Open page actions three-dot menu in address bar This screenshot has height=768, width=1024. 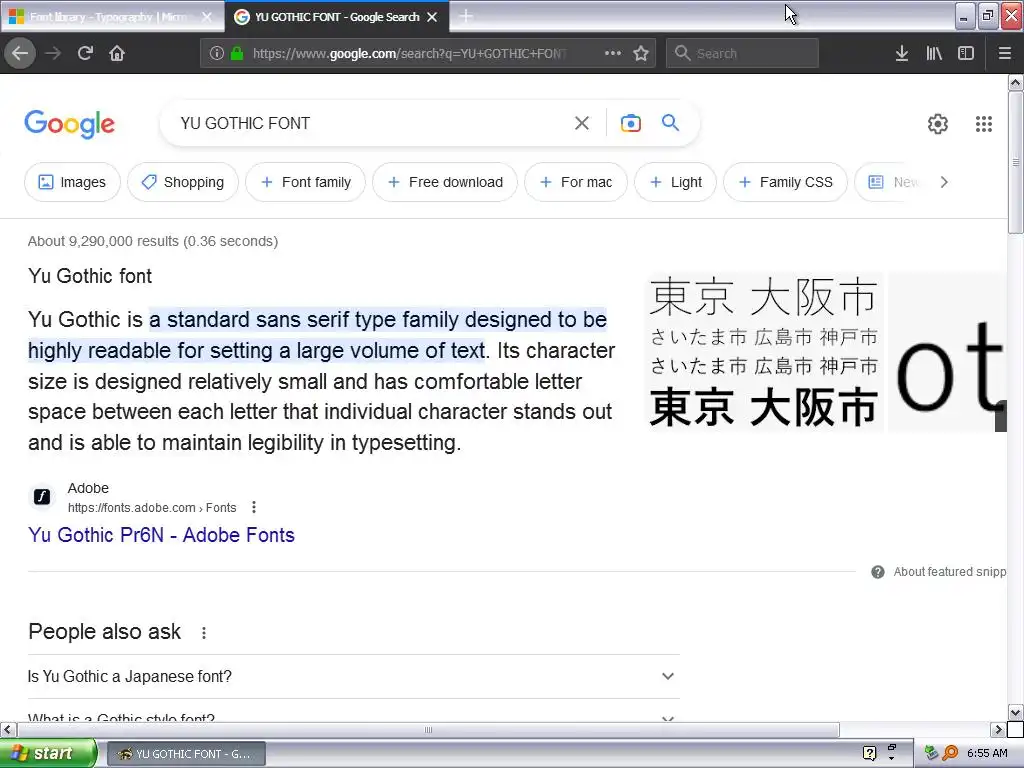point(613,53)
